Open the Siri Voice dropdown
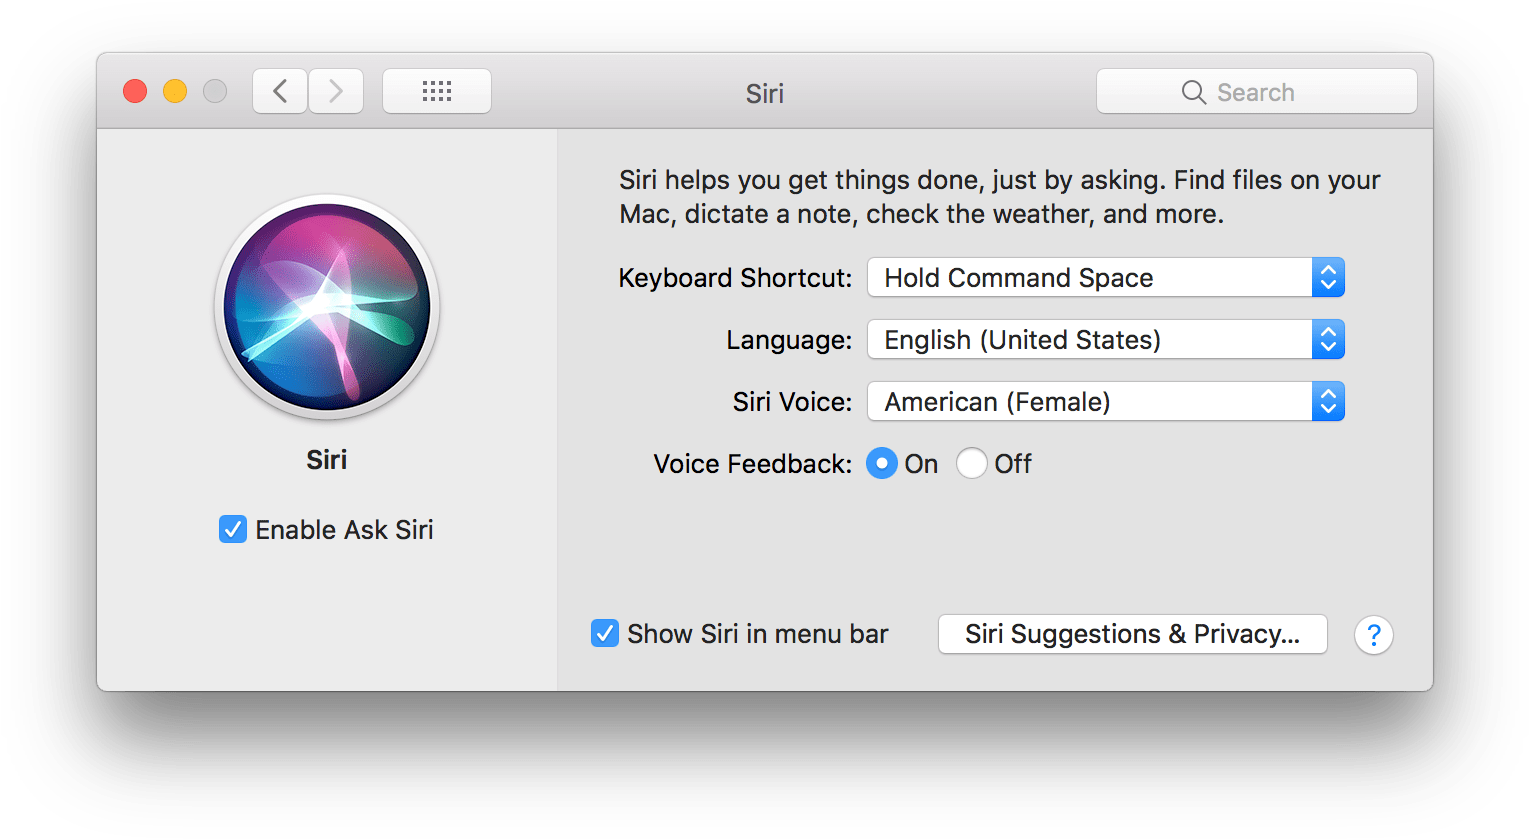Viewport: 1529px width, 839px height. pyautogui.click(x=1106, y=401)
